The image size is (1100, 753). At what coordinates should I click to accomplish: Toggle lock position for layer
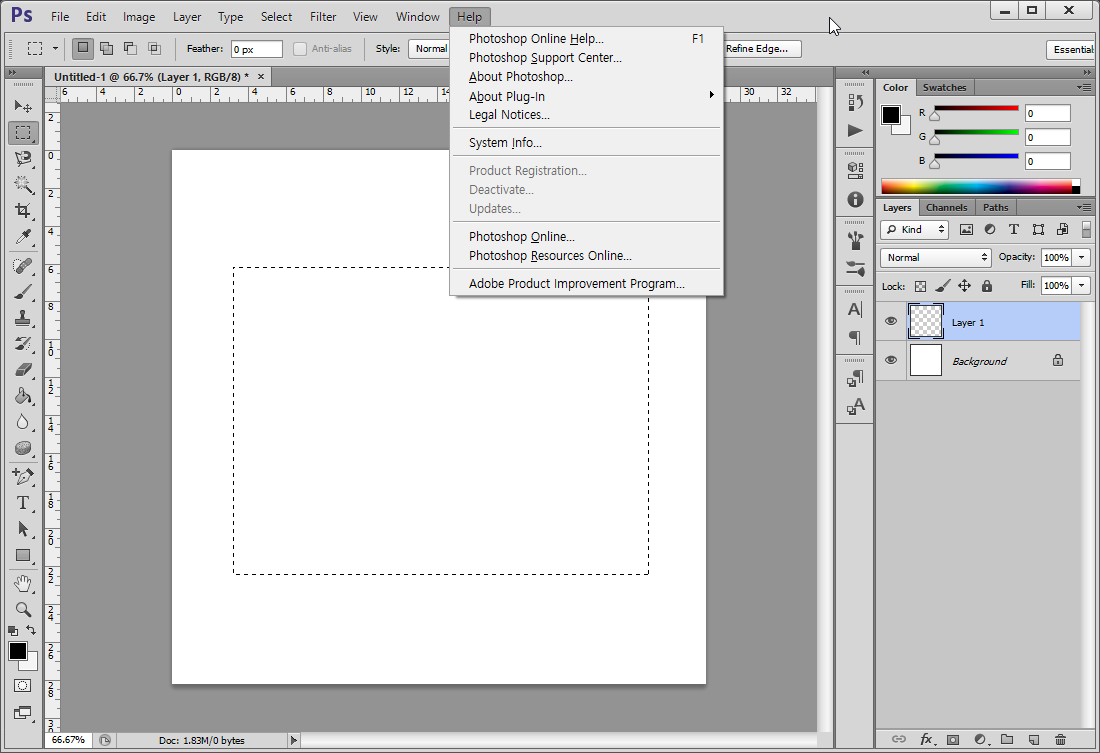965,286
